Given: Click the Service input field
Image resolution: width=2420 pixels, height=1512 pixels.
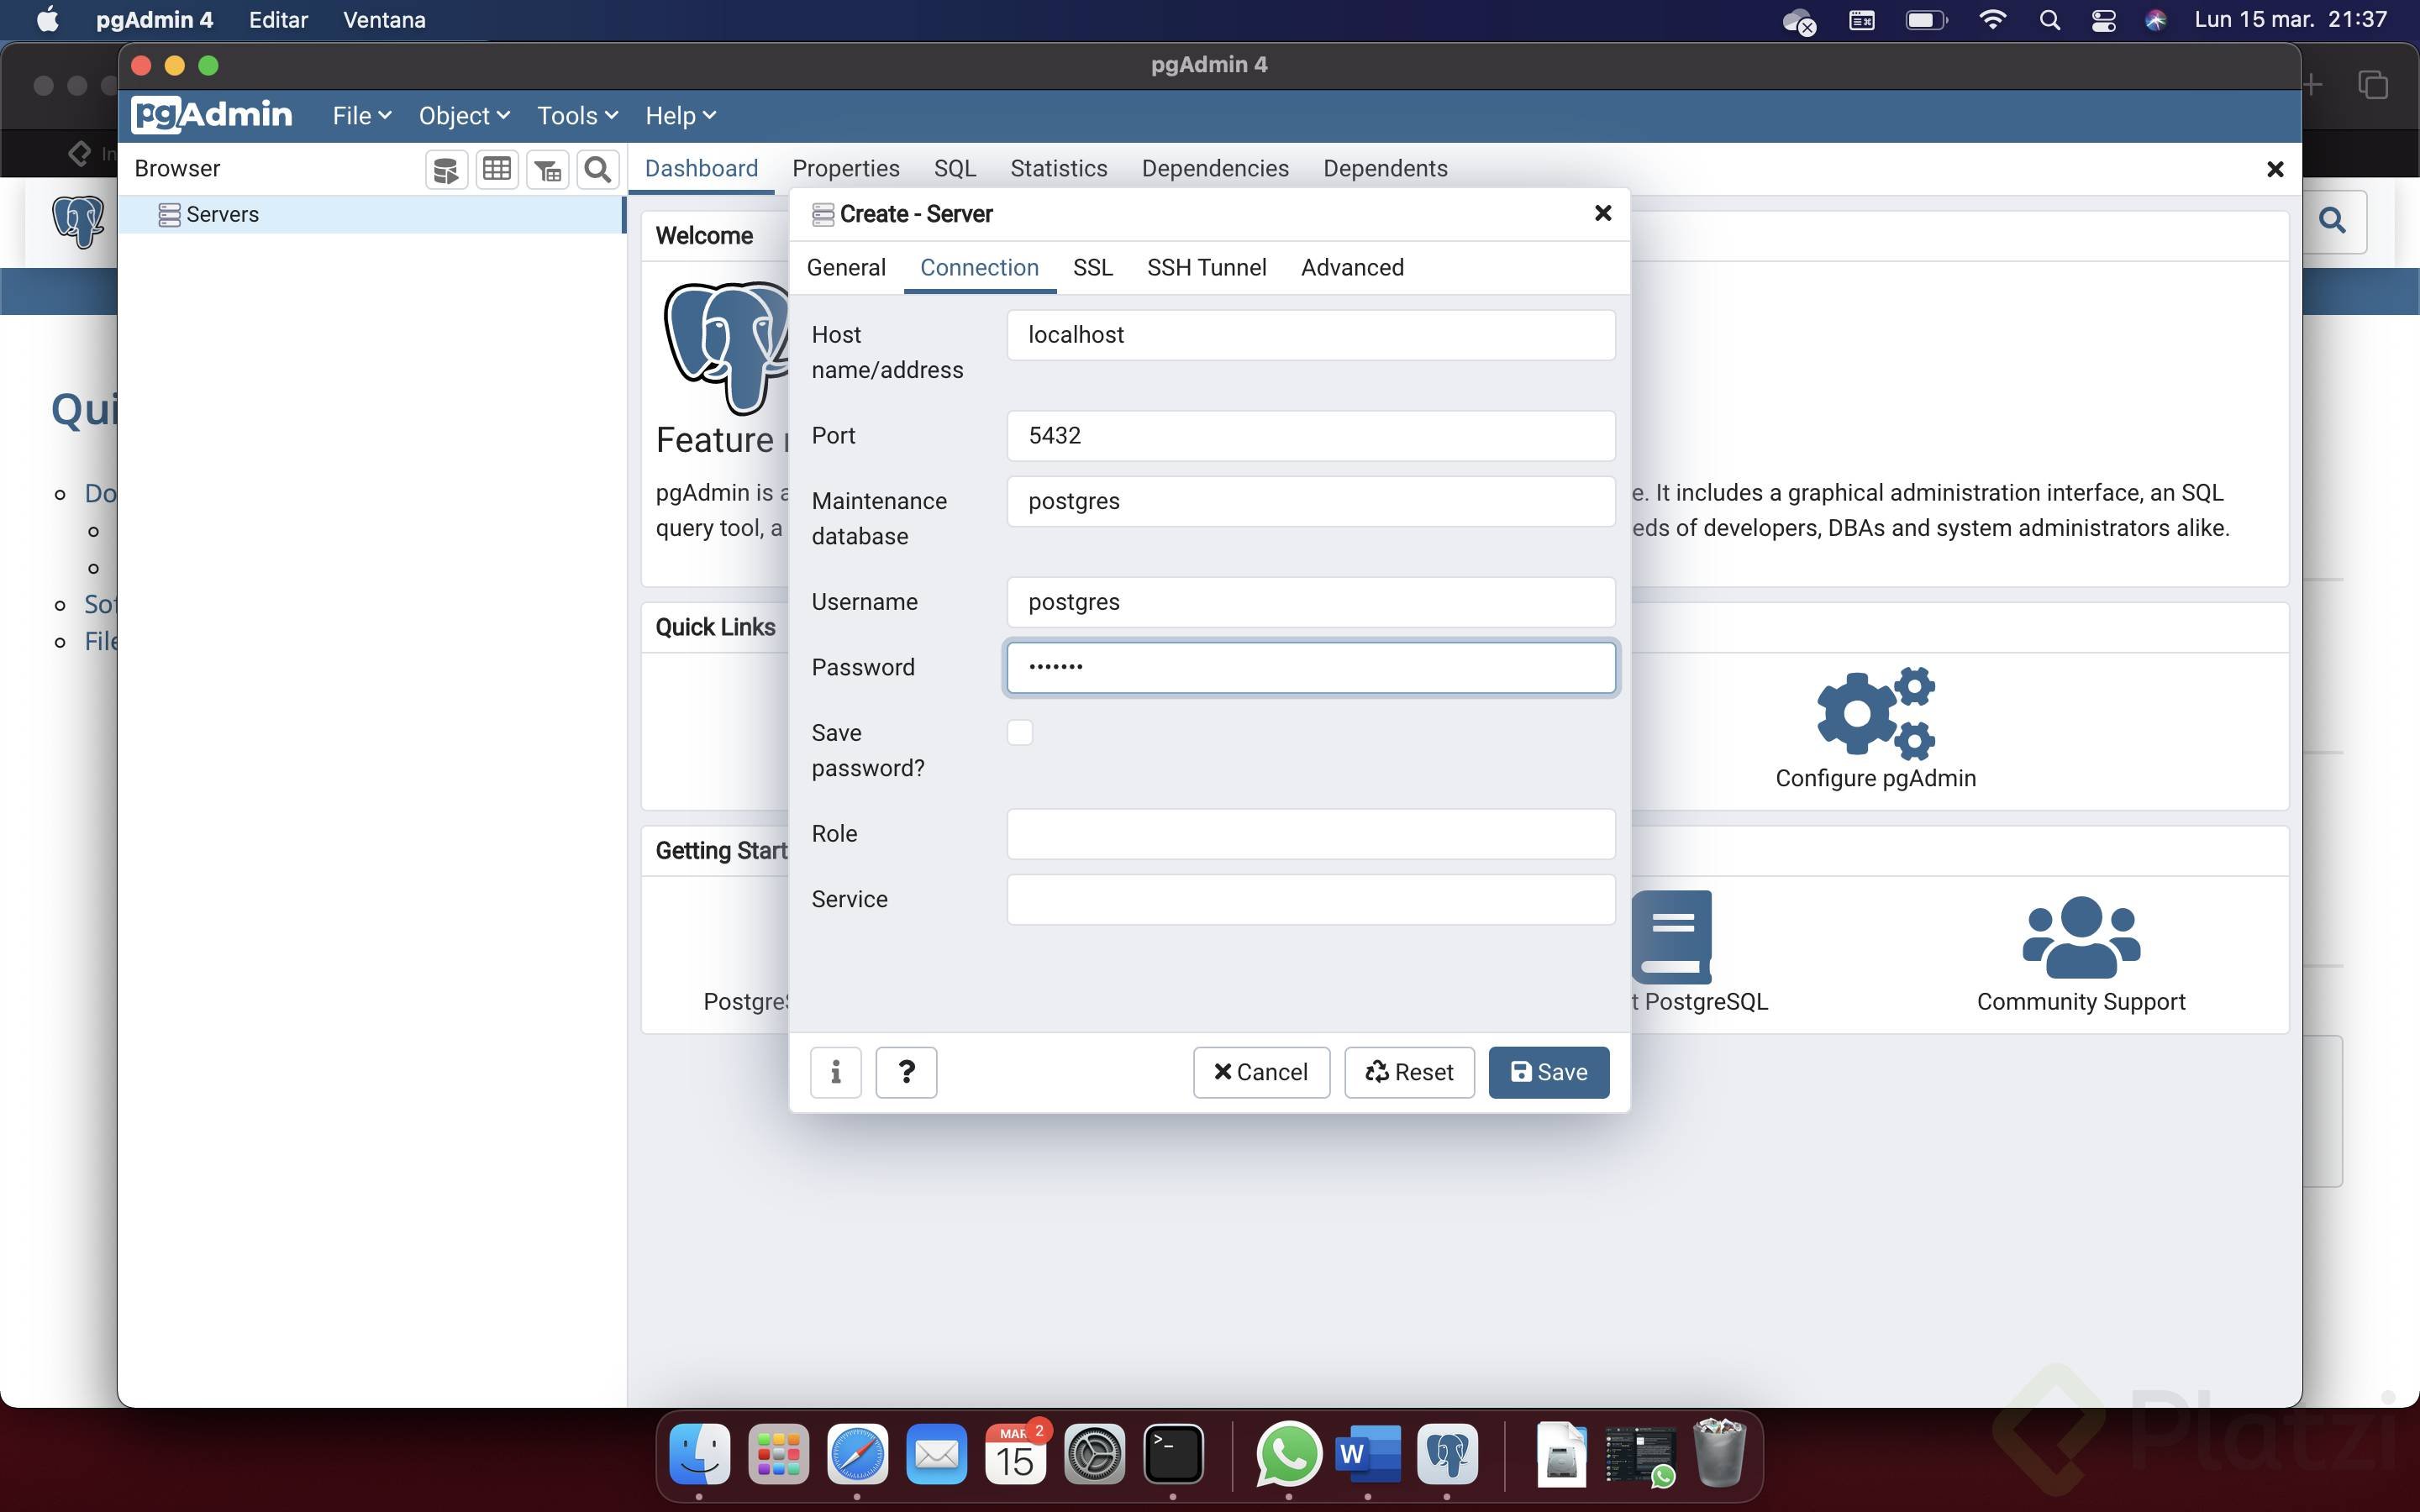Looking at the screenshot, I should pyautogui.click(x=1310, y=900).
